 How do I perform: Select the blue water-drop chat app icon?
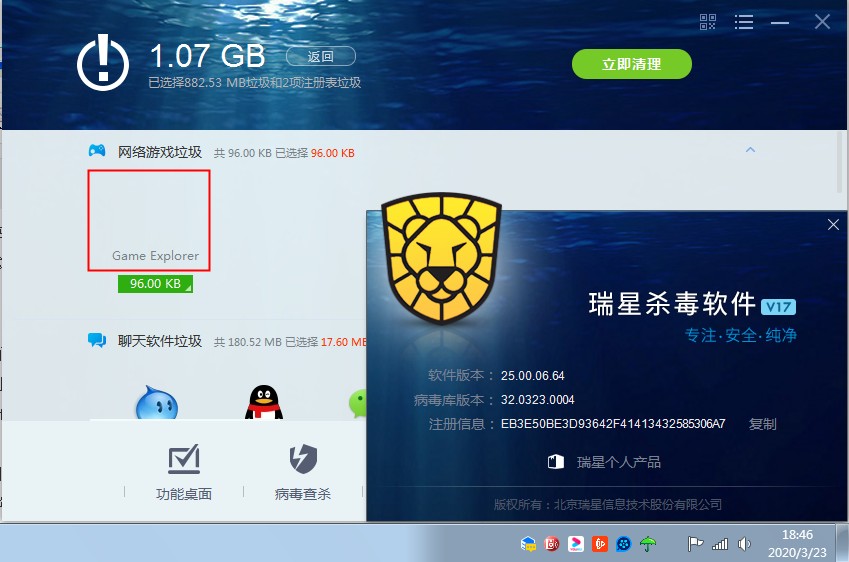156,403
